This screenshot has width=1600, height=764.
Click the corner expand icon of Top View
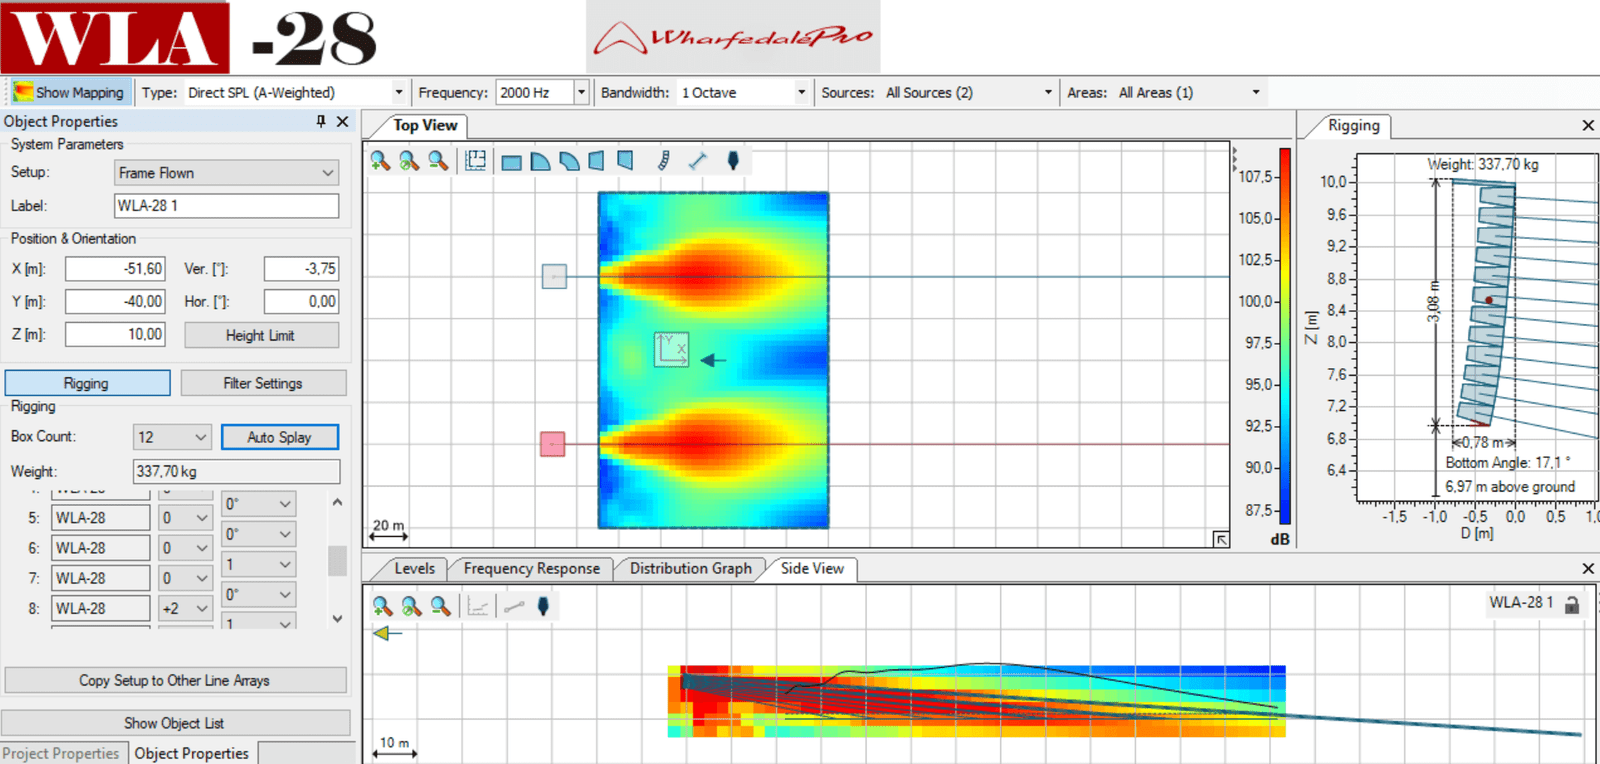(x=1221, y=539)
